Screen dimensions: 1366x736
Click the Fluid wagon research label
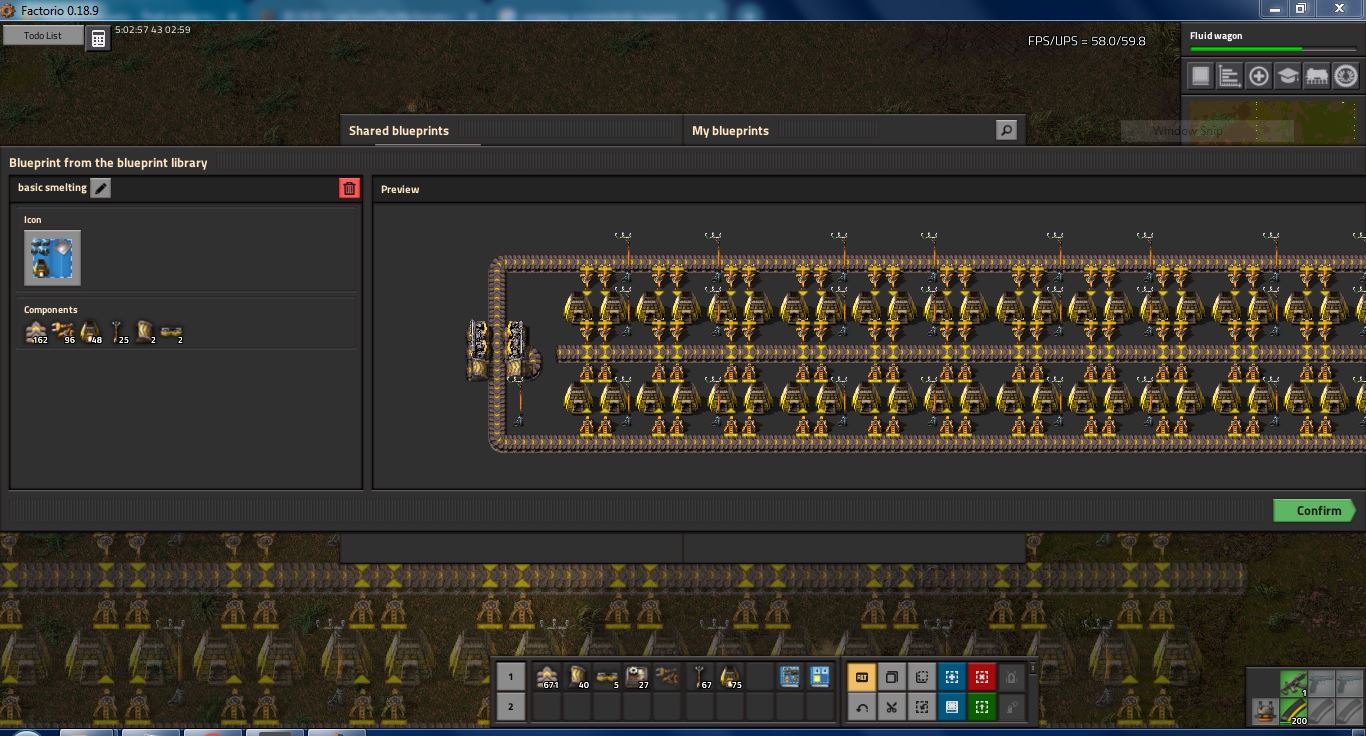coord(1216,36)
